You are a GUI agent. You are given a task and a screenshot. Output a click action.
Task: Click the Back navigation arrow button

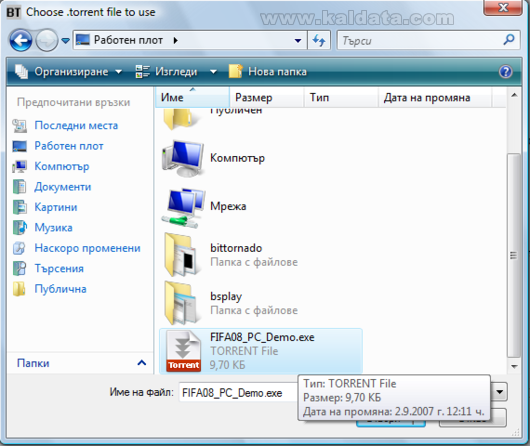click(x=21, y=41)
